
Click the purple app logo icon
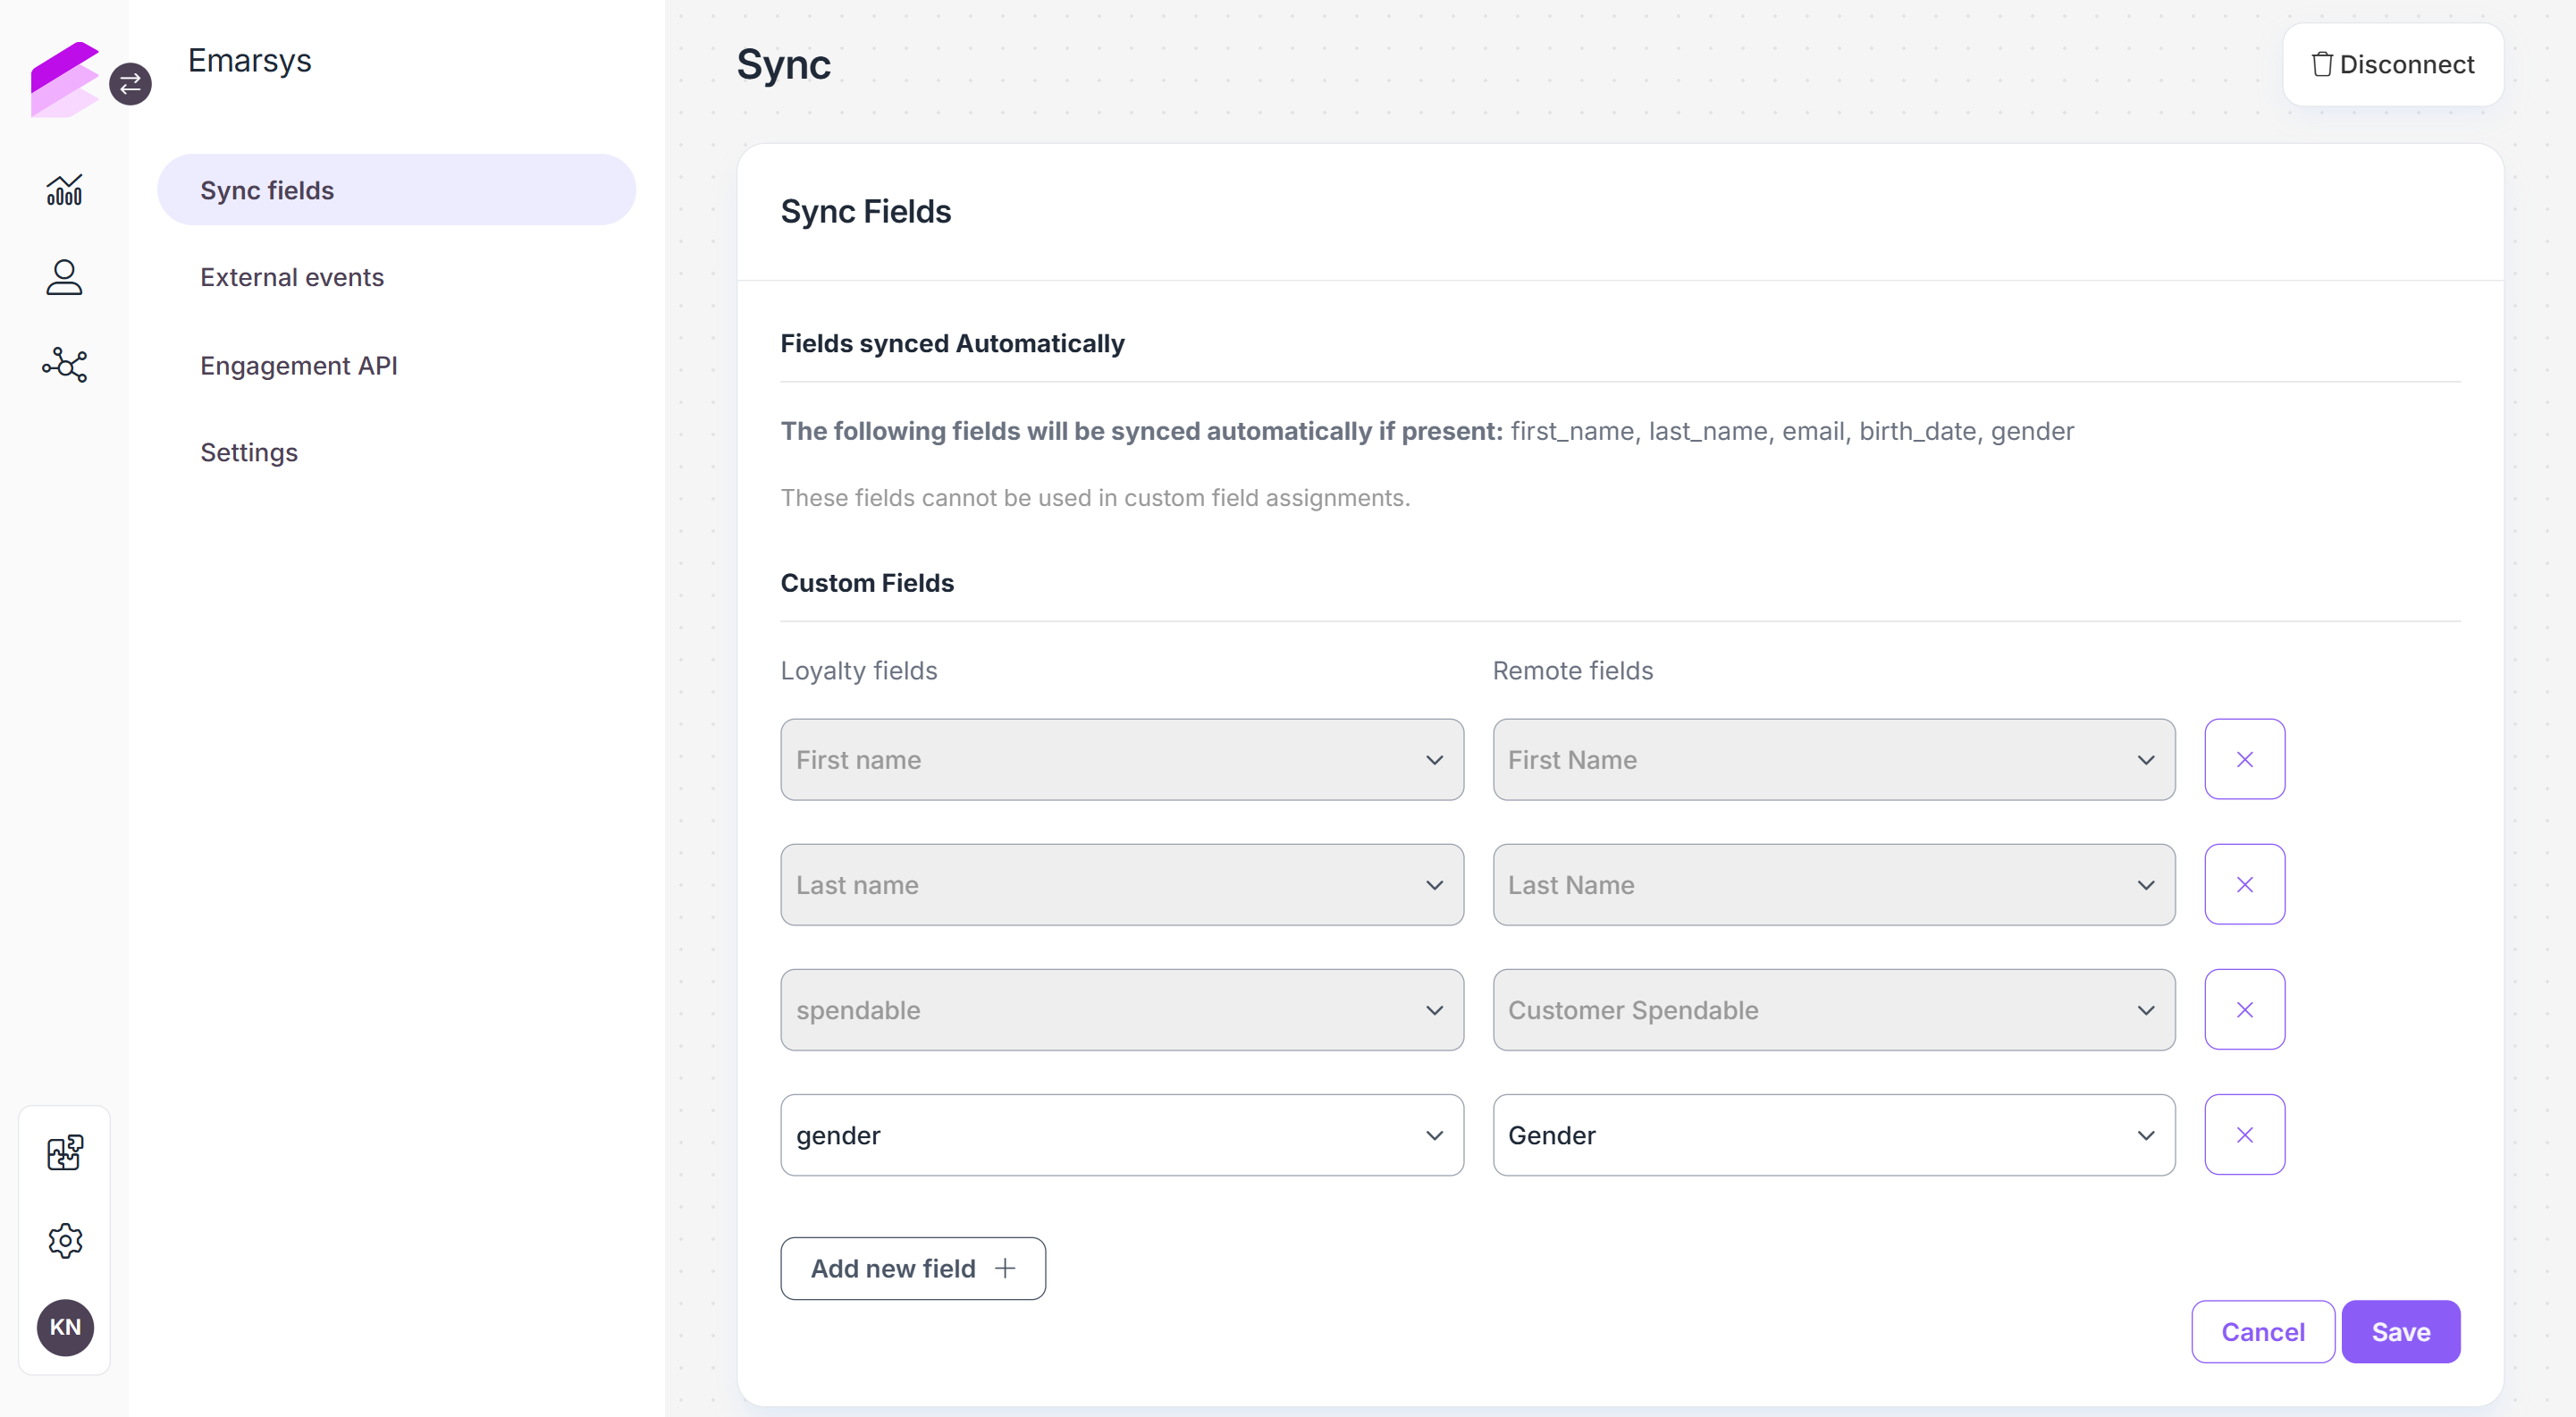tap(65, 79)
